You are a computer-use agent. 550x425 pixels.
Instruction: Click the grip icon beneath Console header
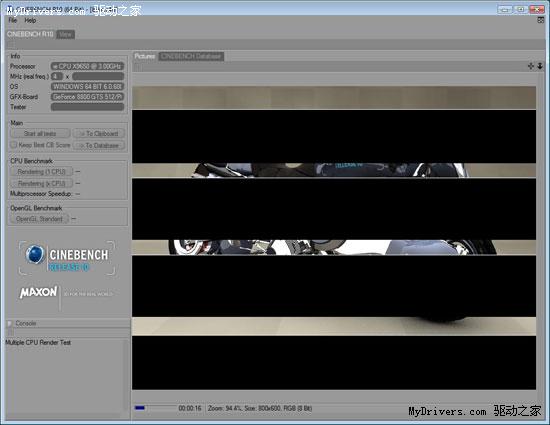click(x=10, y=332)
